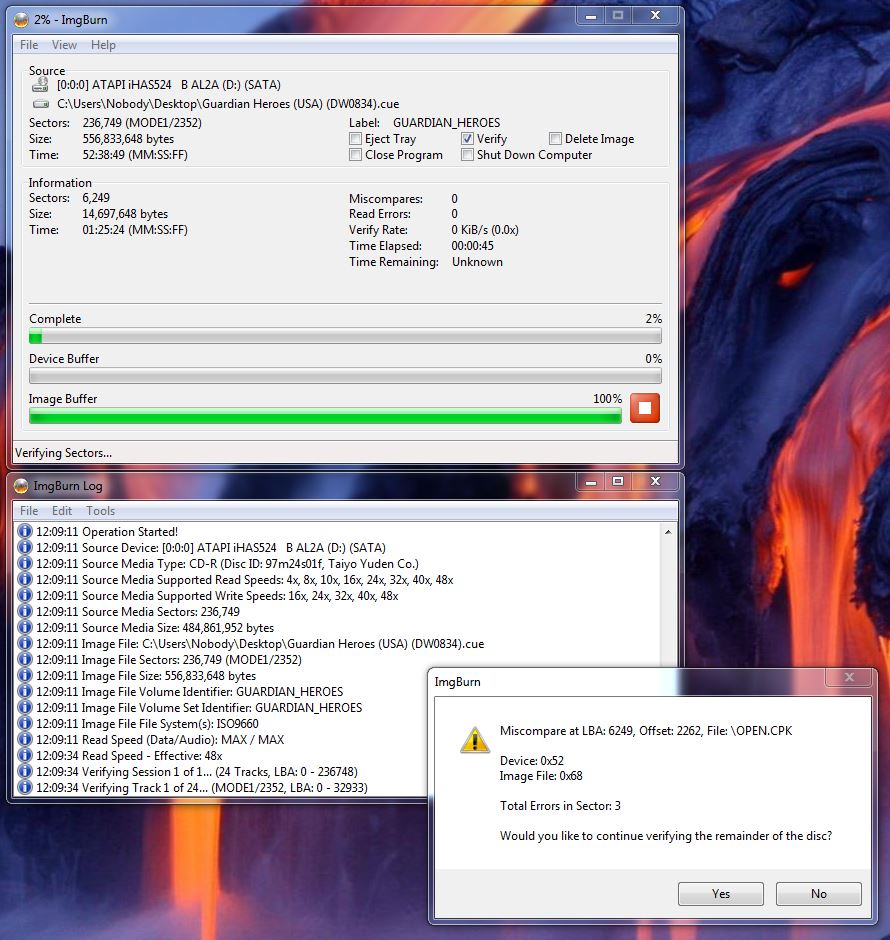
Task: Click the GUARDIAN_HEROES label value
Action: (x=446, y=123)
